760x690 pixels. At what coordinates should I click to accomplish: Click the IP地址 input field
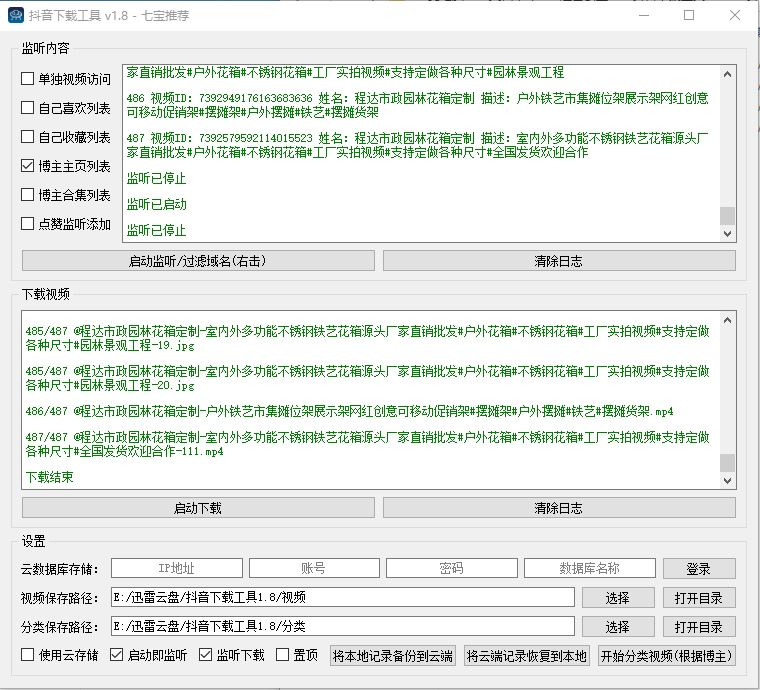pyautogui.click(x=175, y=568)
